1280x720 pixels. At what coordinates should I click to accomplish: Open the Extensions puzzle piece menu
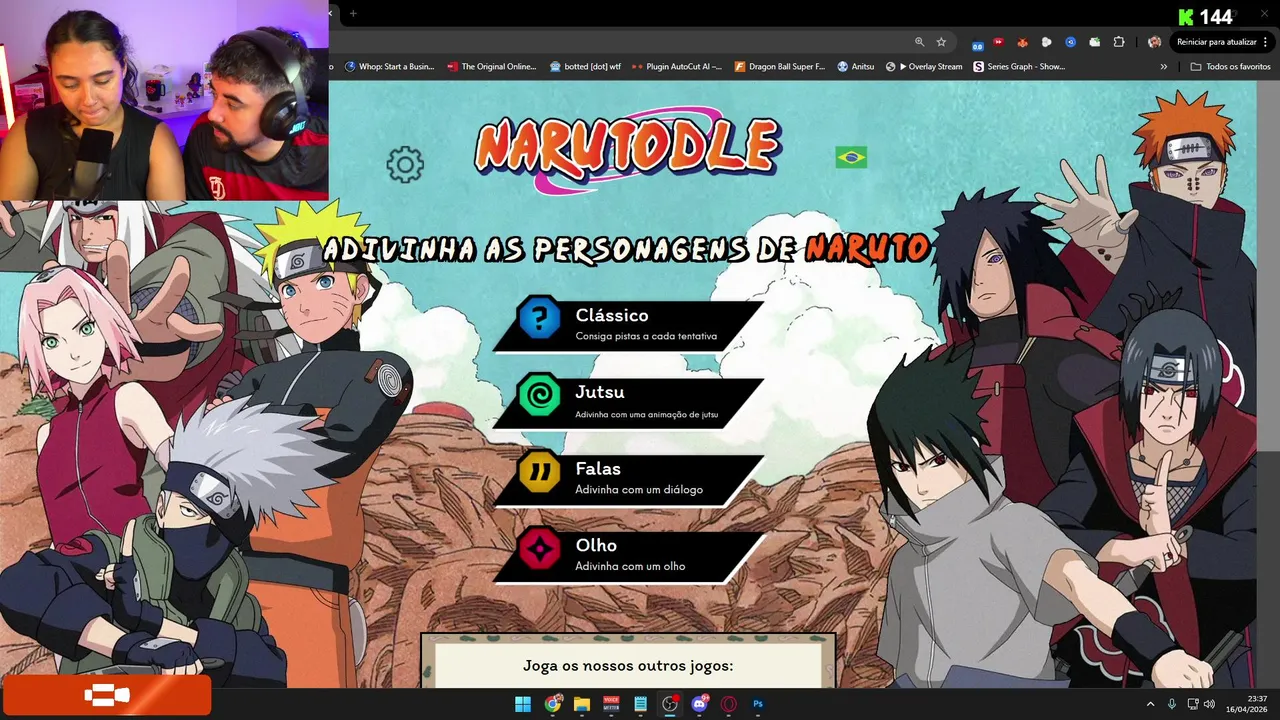point(1119,42)
